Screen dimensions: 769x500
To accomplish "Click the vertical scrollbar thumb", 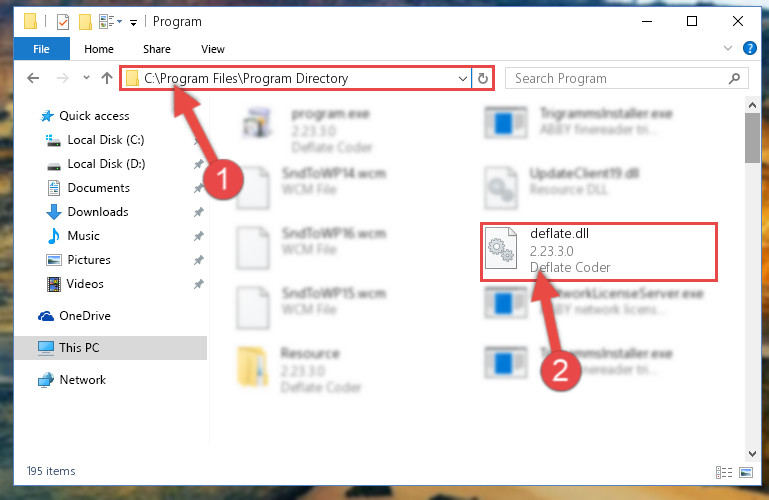I will pos(752,138).
